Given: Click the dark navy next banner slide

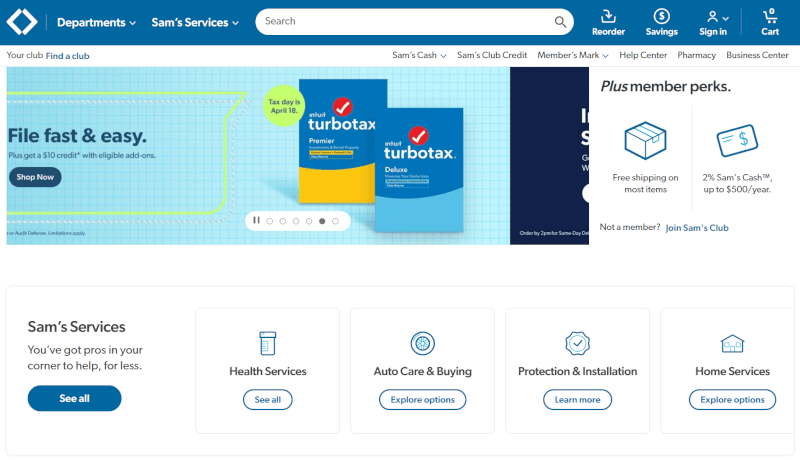Looking at the screenshot, I should point(549,156).
